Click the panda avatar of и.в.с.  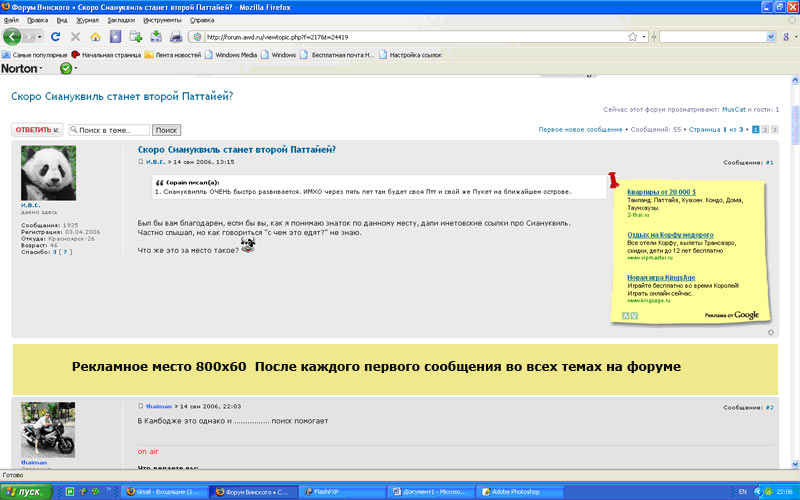(48, 172)
